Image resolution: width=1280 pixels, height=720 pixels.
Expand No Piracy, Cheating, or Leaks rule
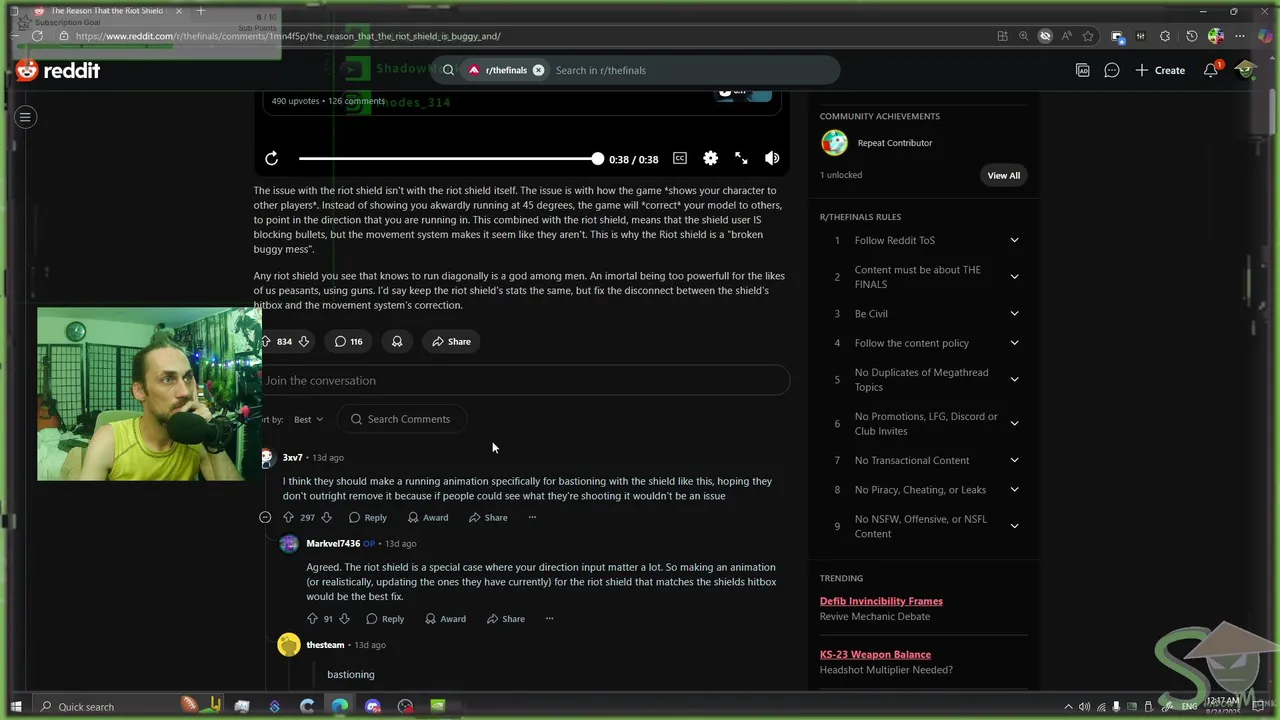1014,490
